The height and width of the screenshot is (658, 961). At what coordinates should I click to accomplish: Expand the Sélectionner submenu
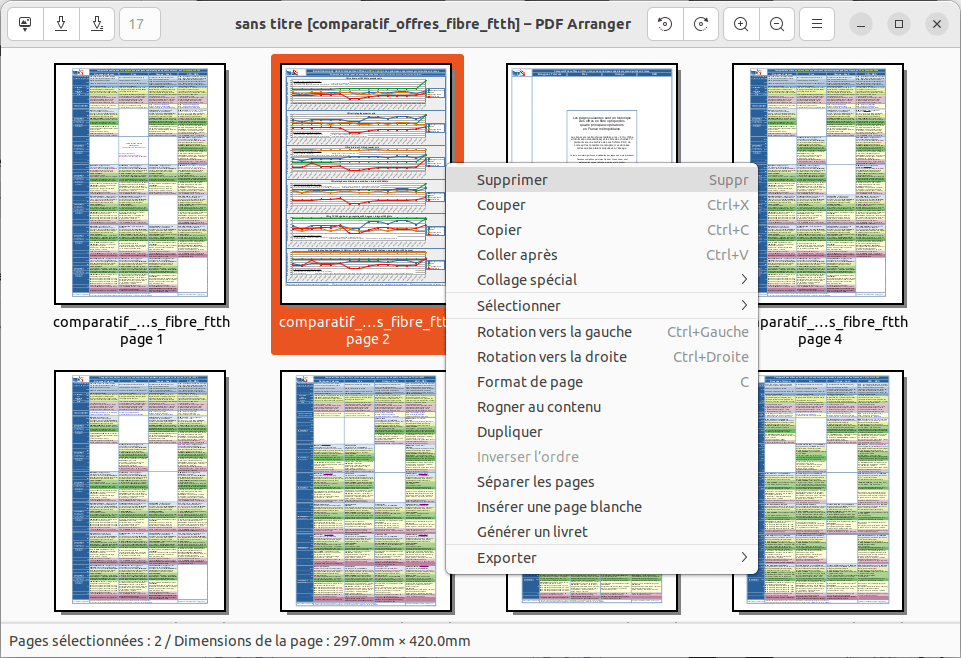[x=602, y=306]
